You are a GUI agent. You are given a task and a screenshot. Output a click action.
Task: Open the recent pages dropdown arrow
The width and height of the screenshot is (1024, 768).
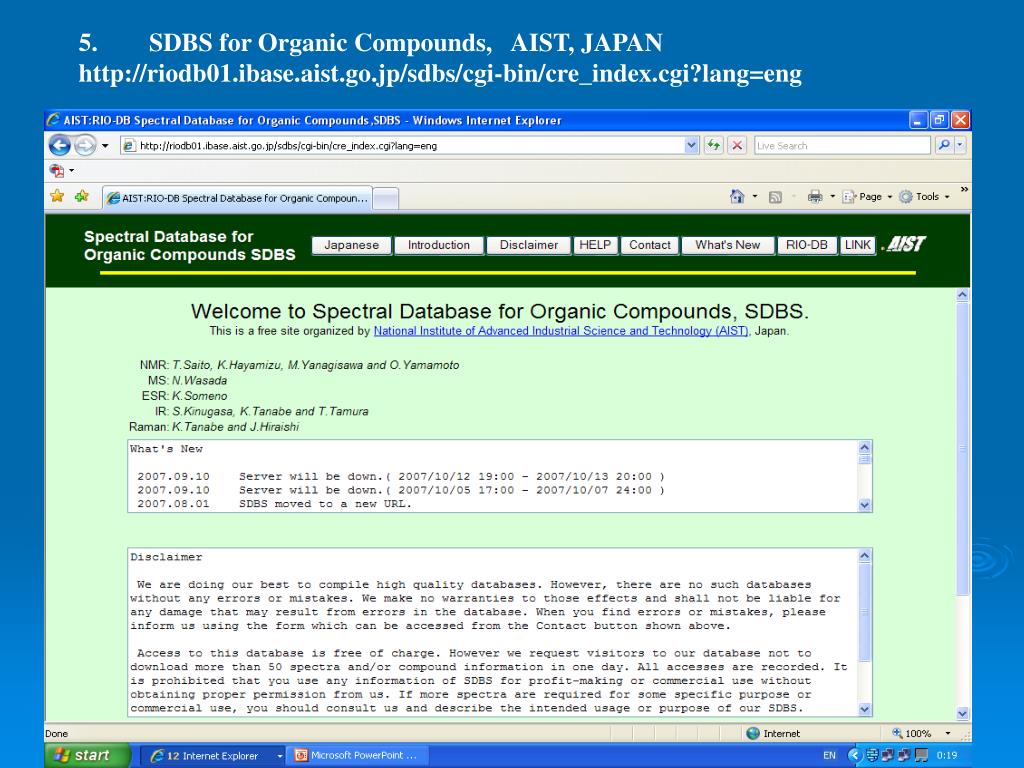(105, 146)
